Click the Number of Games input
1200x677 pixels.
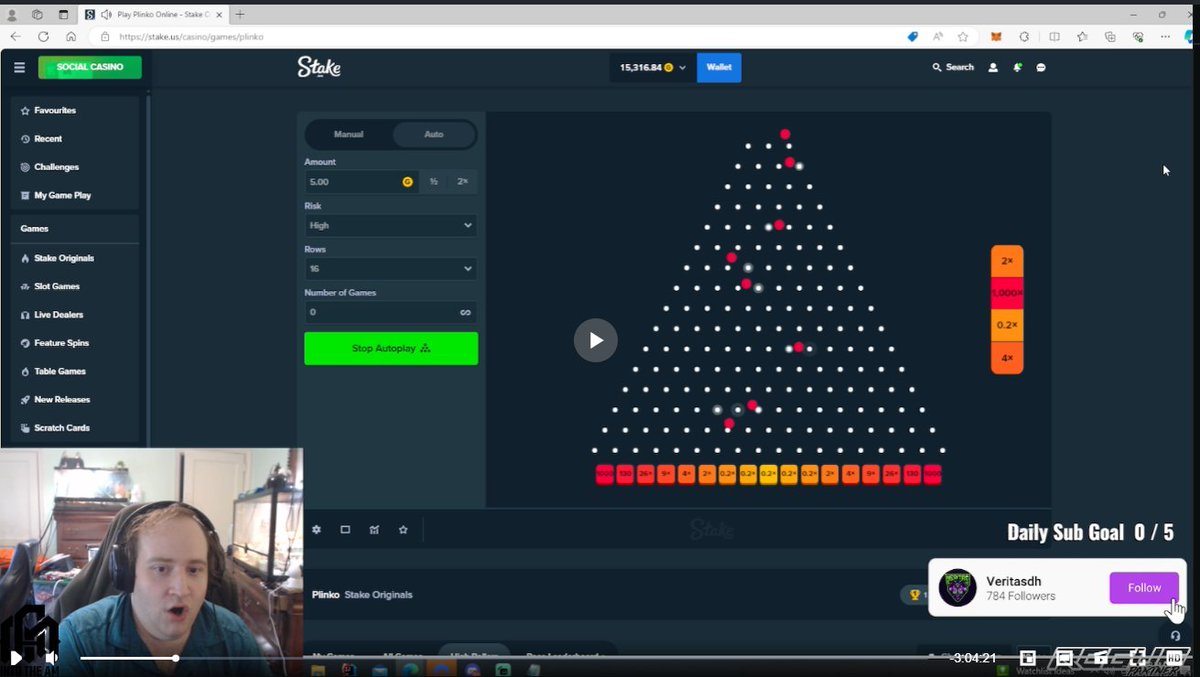tap(390, 312)
